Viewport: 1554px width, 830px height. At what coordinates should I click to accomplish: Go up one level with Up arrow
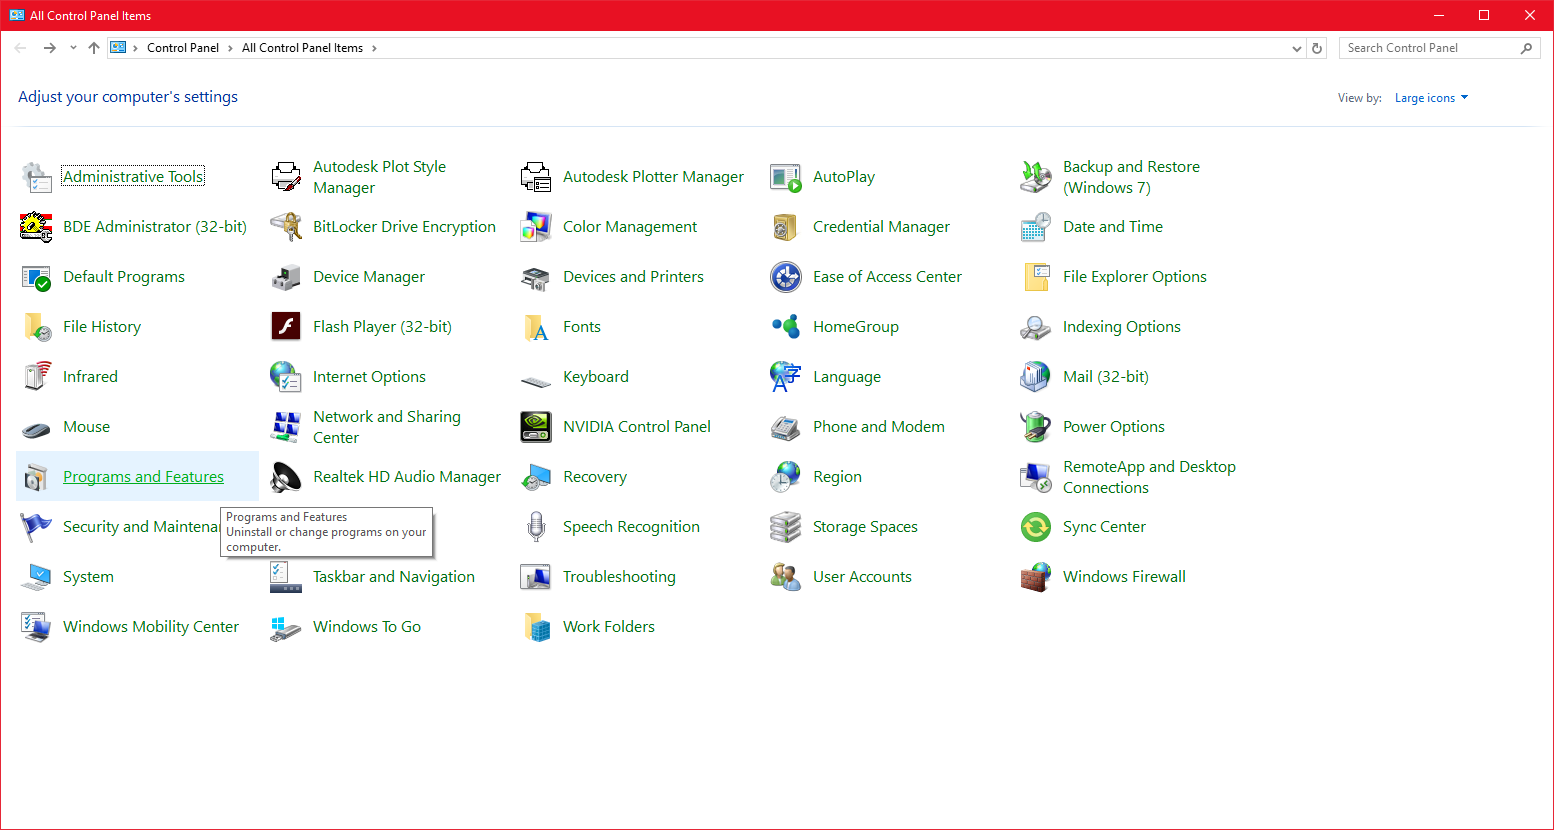pos(94,48)
